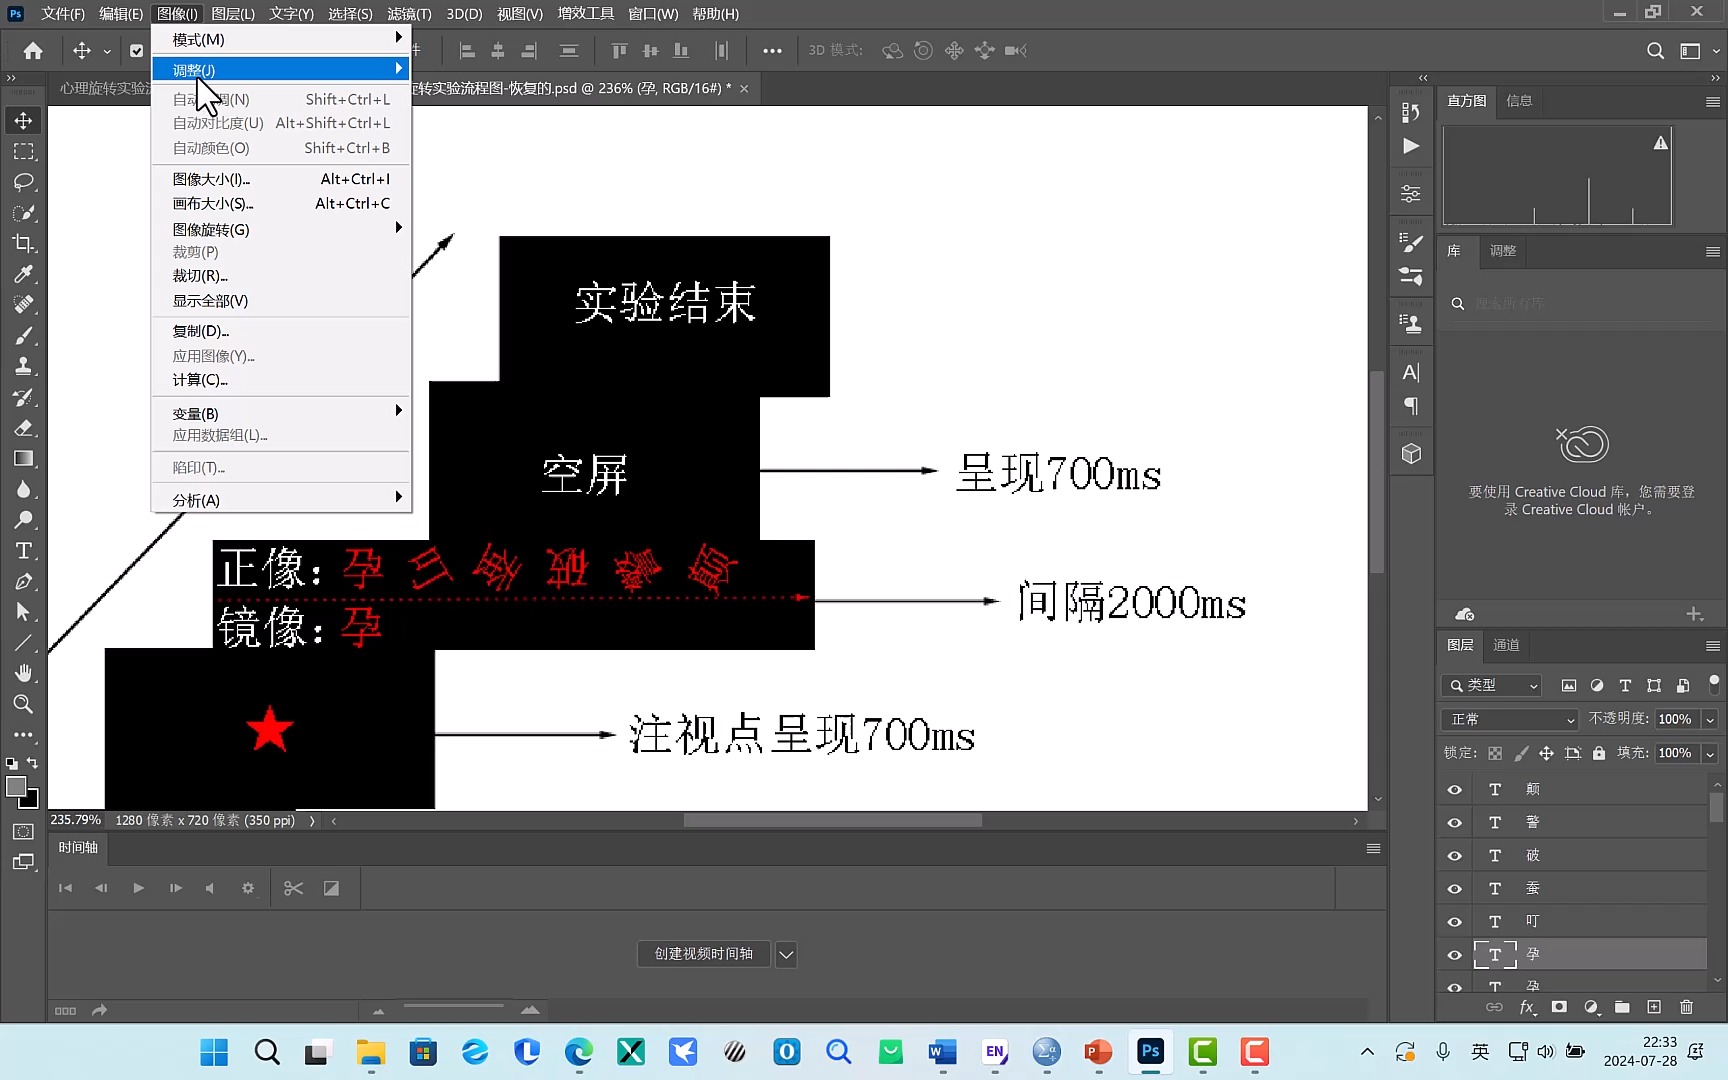Open the 滤镜 menu
Viewport: 1728px width, 1080px height.
[x=407, y=13]
